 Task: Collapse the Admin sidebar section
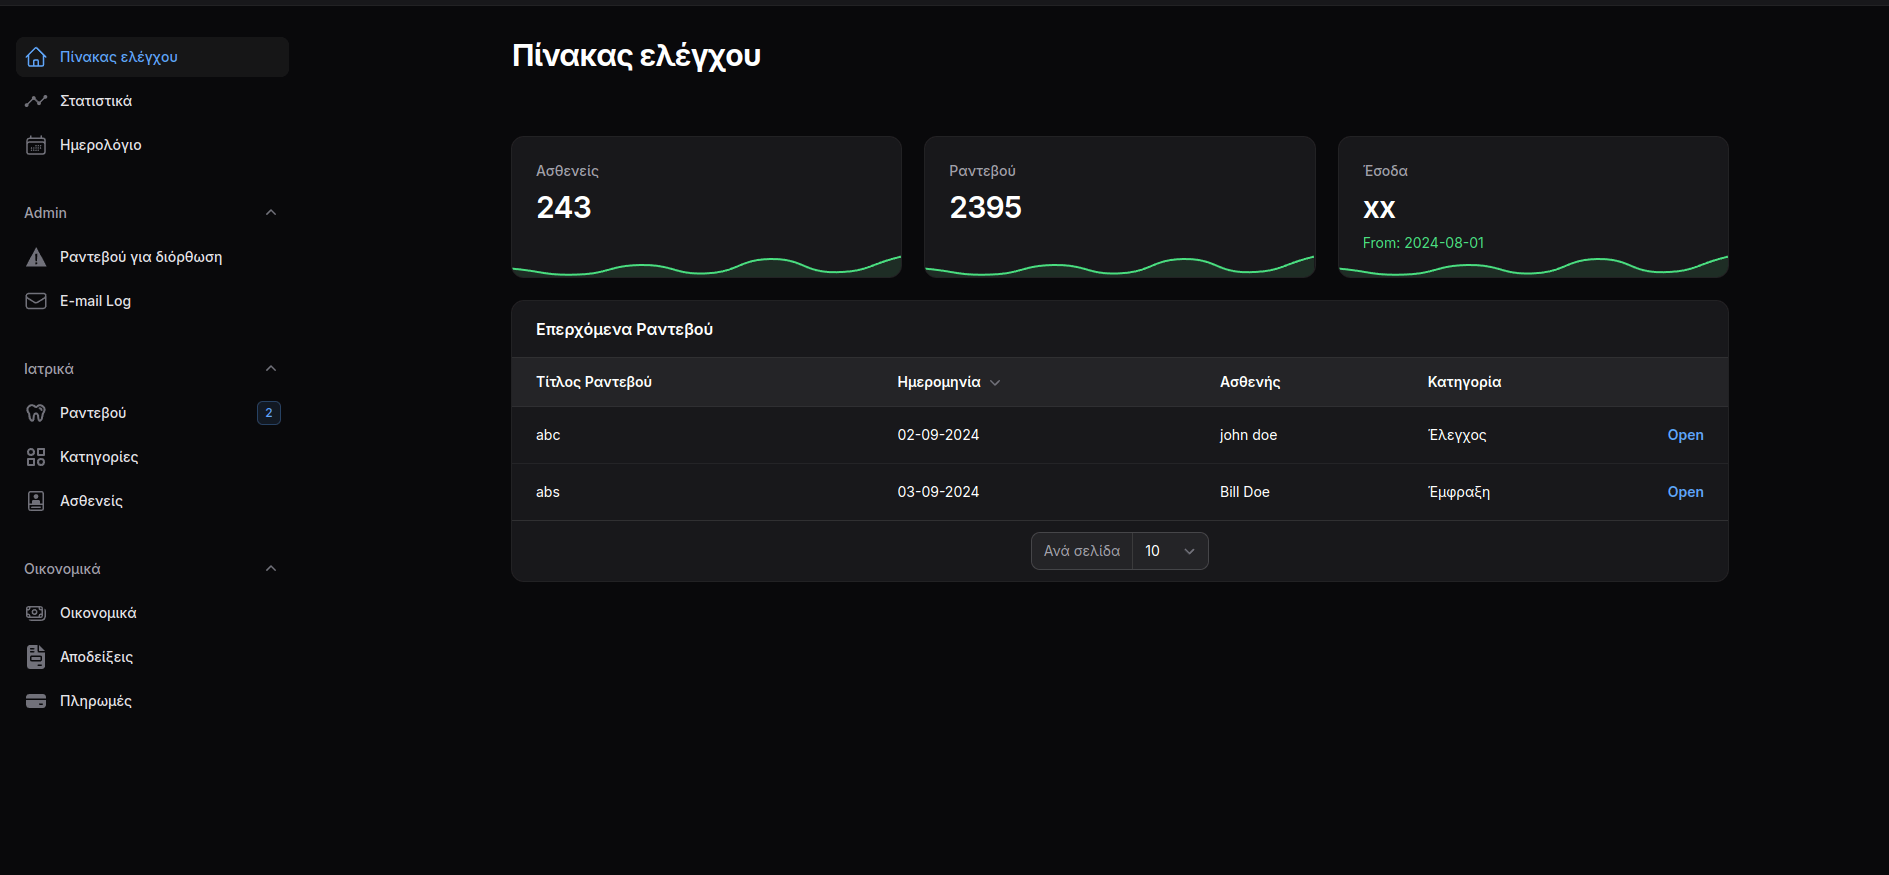(270, 213)
